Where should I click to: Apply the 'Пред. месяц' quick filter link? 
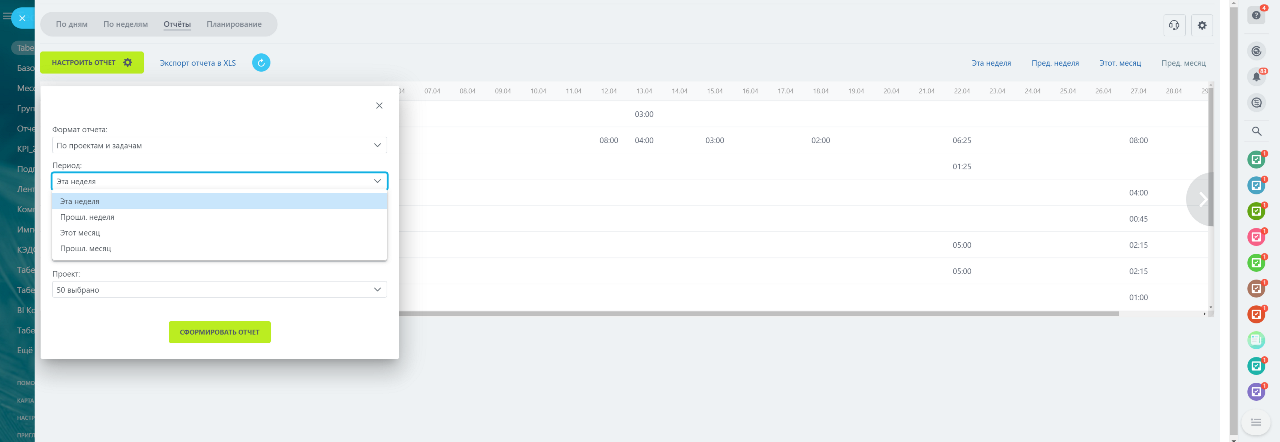pyautogui.click(x=1183, y=63)
